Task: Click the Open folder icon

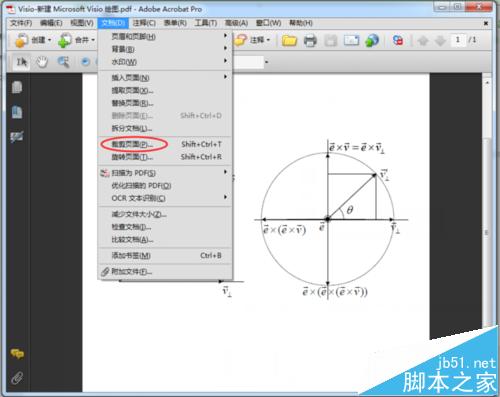Action: pos(289,41)
